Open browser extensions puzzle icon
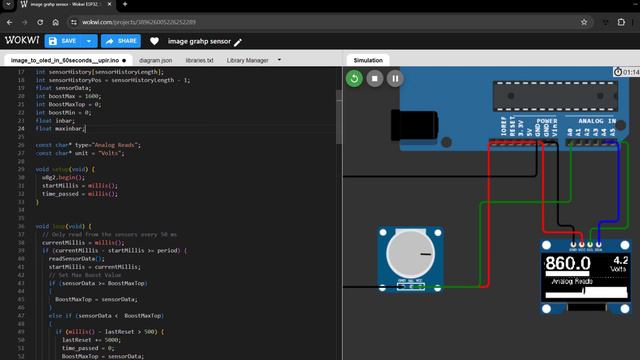Image resolution: width=640 pixels, height=360 pixels. tap(621, 22)
